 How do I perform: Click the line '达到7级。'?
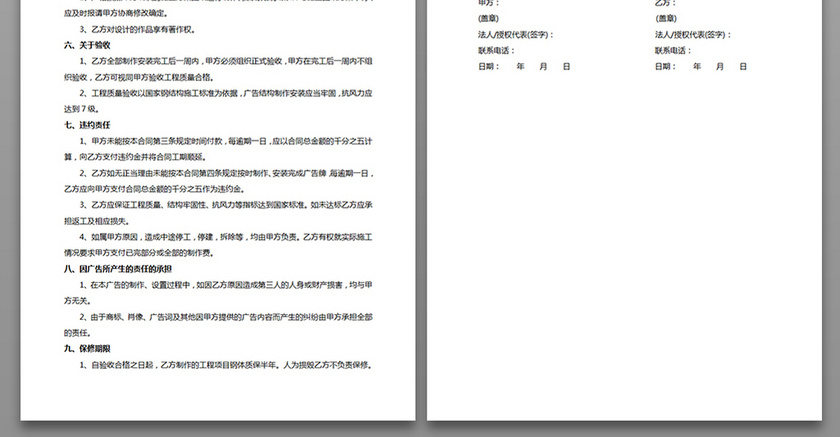click(x=81, y=109)
